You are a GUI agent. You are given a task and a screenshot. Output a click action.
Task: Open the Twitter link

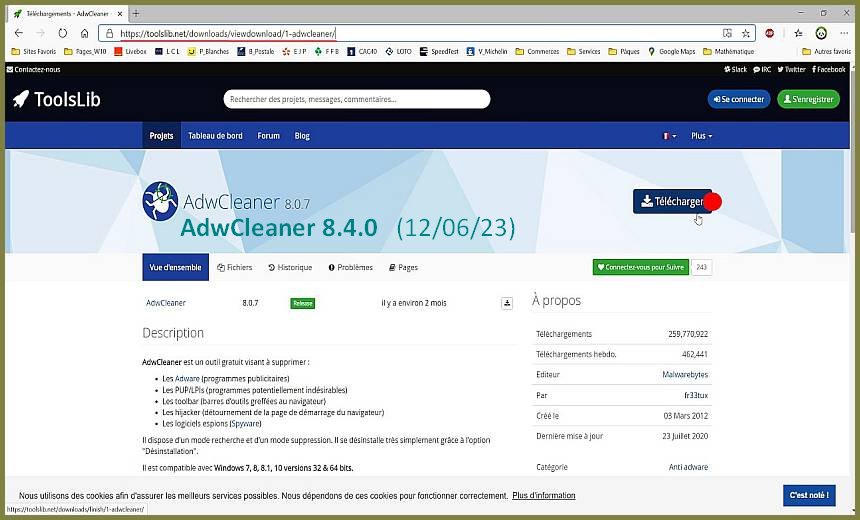(791, 69)
